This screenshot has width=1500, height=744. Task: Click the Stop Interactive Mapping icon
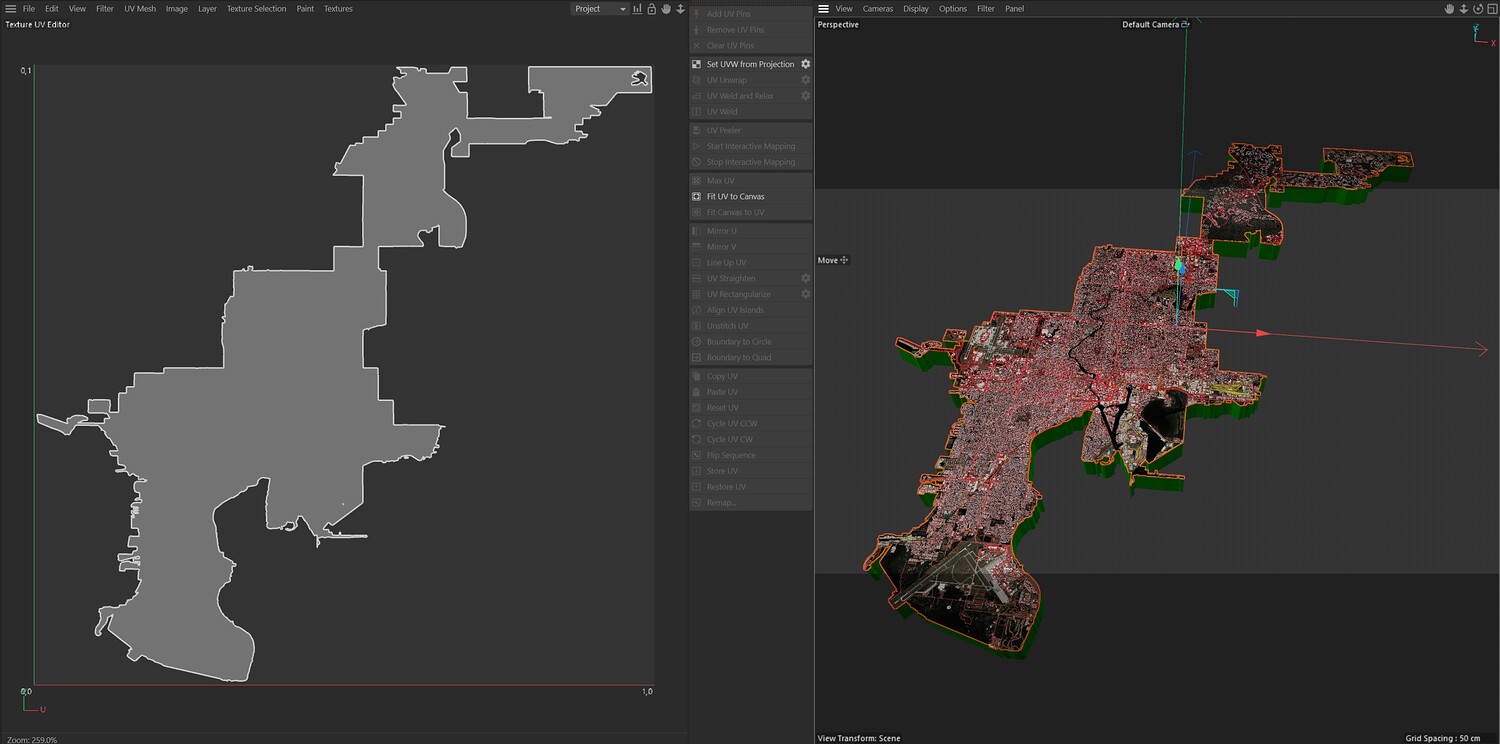pos(697,162)
